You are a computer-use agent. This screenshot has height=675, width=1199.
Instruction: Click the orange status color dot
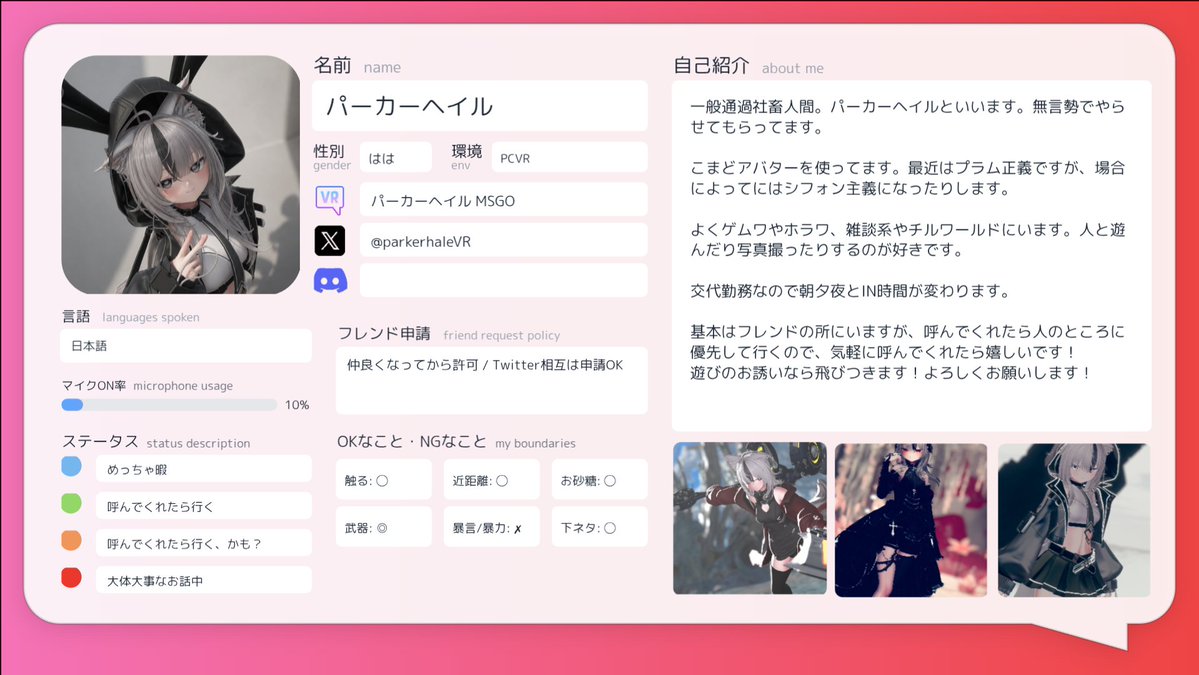(x=71, y=540)
